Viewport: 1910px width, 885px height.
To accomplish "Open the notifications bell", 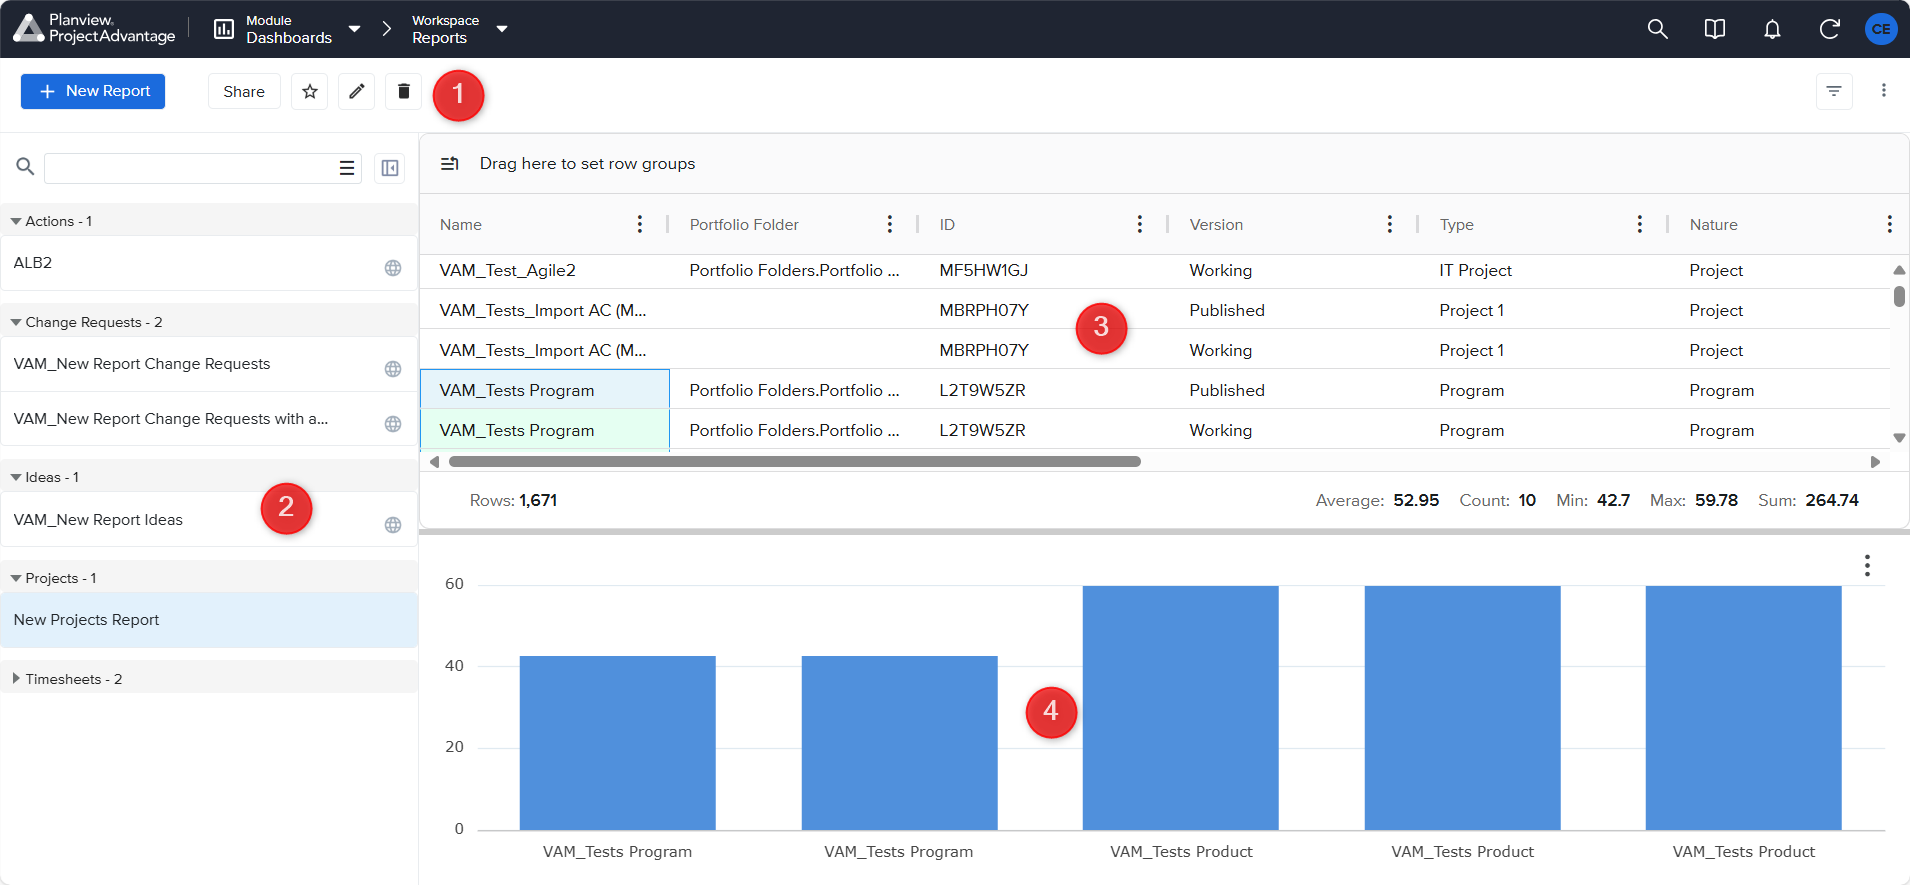I will tap(1772, 29).
